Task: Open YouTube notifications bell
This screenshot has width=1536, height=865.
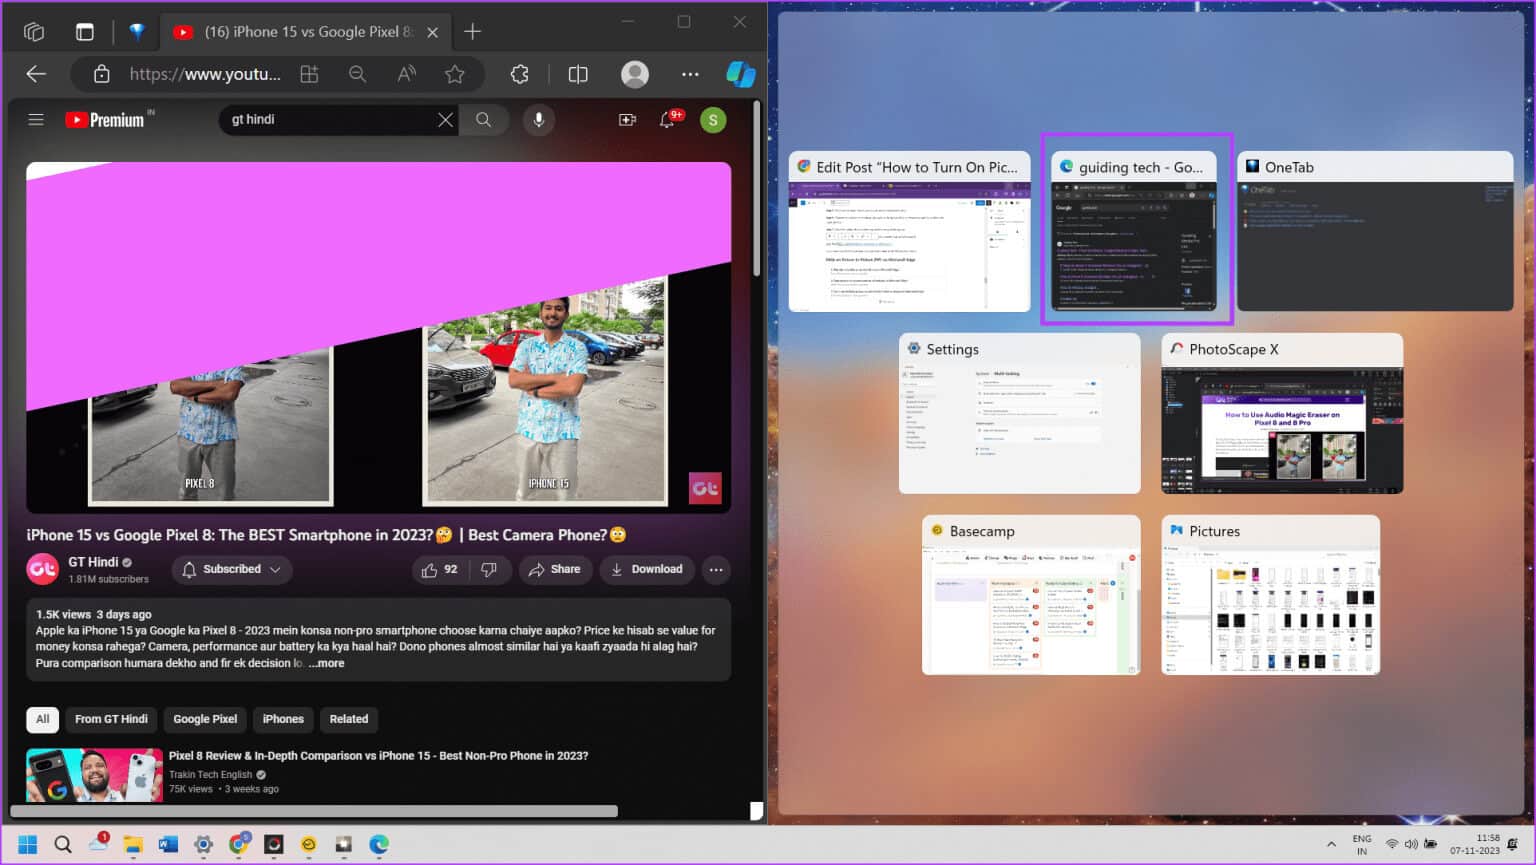Action: pyautogui.click(x=668, y=120)
